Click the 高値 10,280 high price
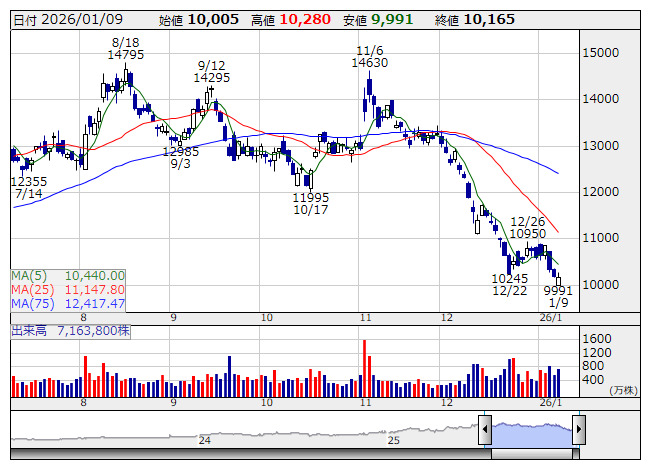Viewport: 653px width, 470px height. 291,20
